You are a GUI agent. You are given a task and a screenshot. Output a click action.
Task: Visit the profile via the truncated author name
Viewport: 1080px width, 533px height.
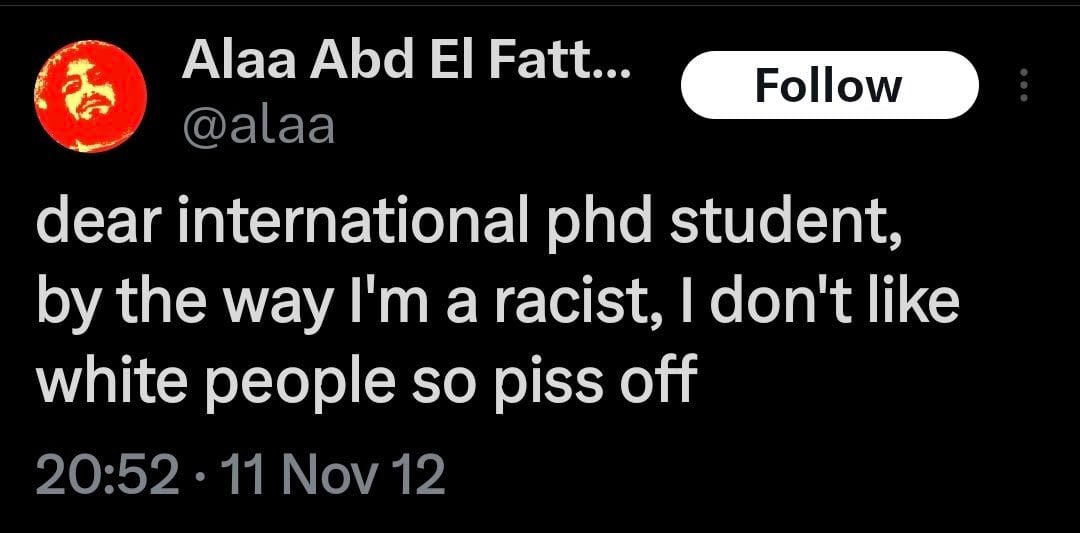[406, 67]
